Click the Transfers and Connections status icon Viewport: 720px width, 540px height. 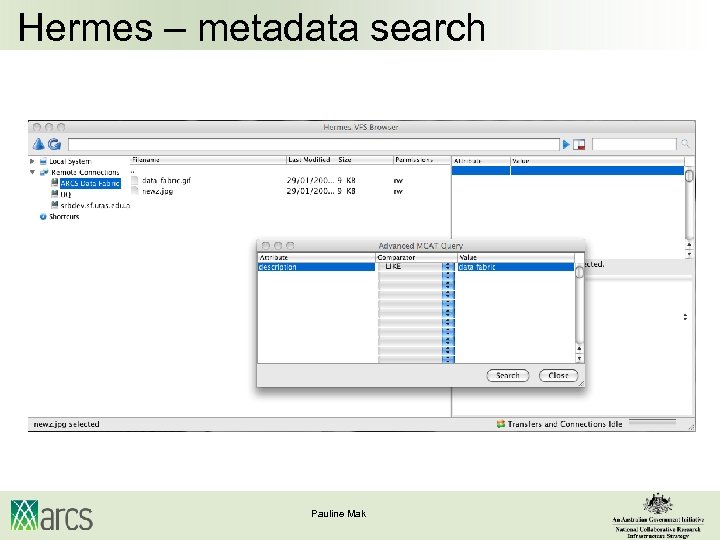coord(501,424)
